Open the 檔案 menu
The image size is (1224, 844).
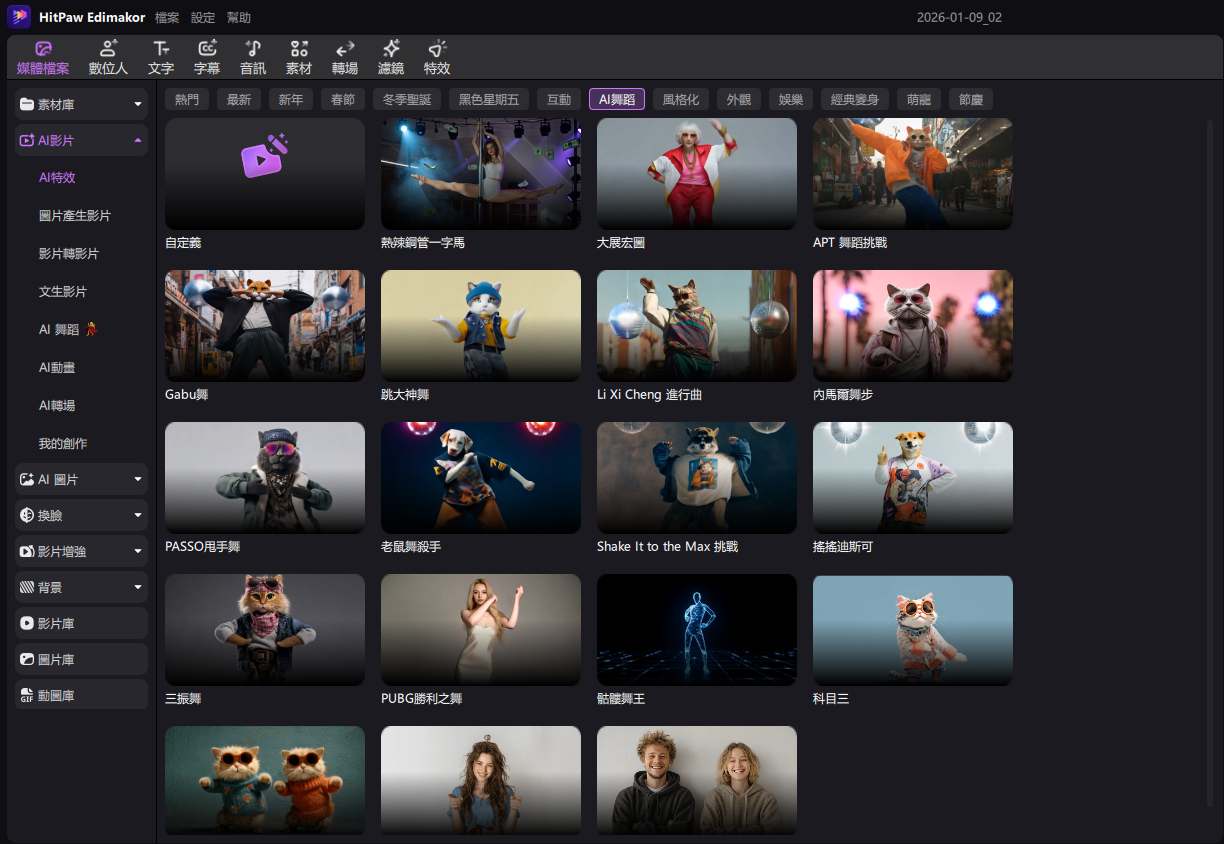pos(167,18)
